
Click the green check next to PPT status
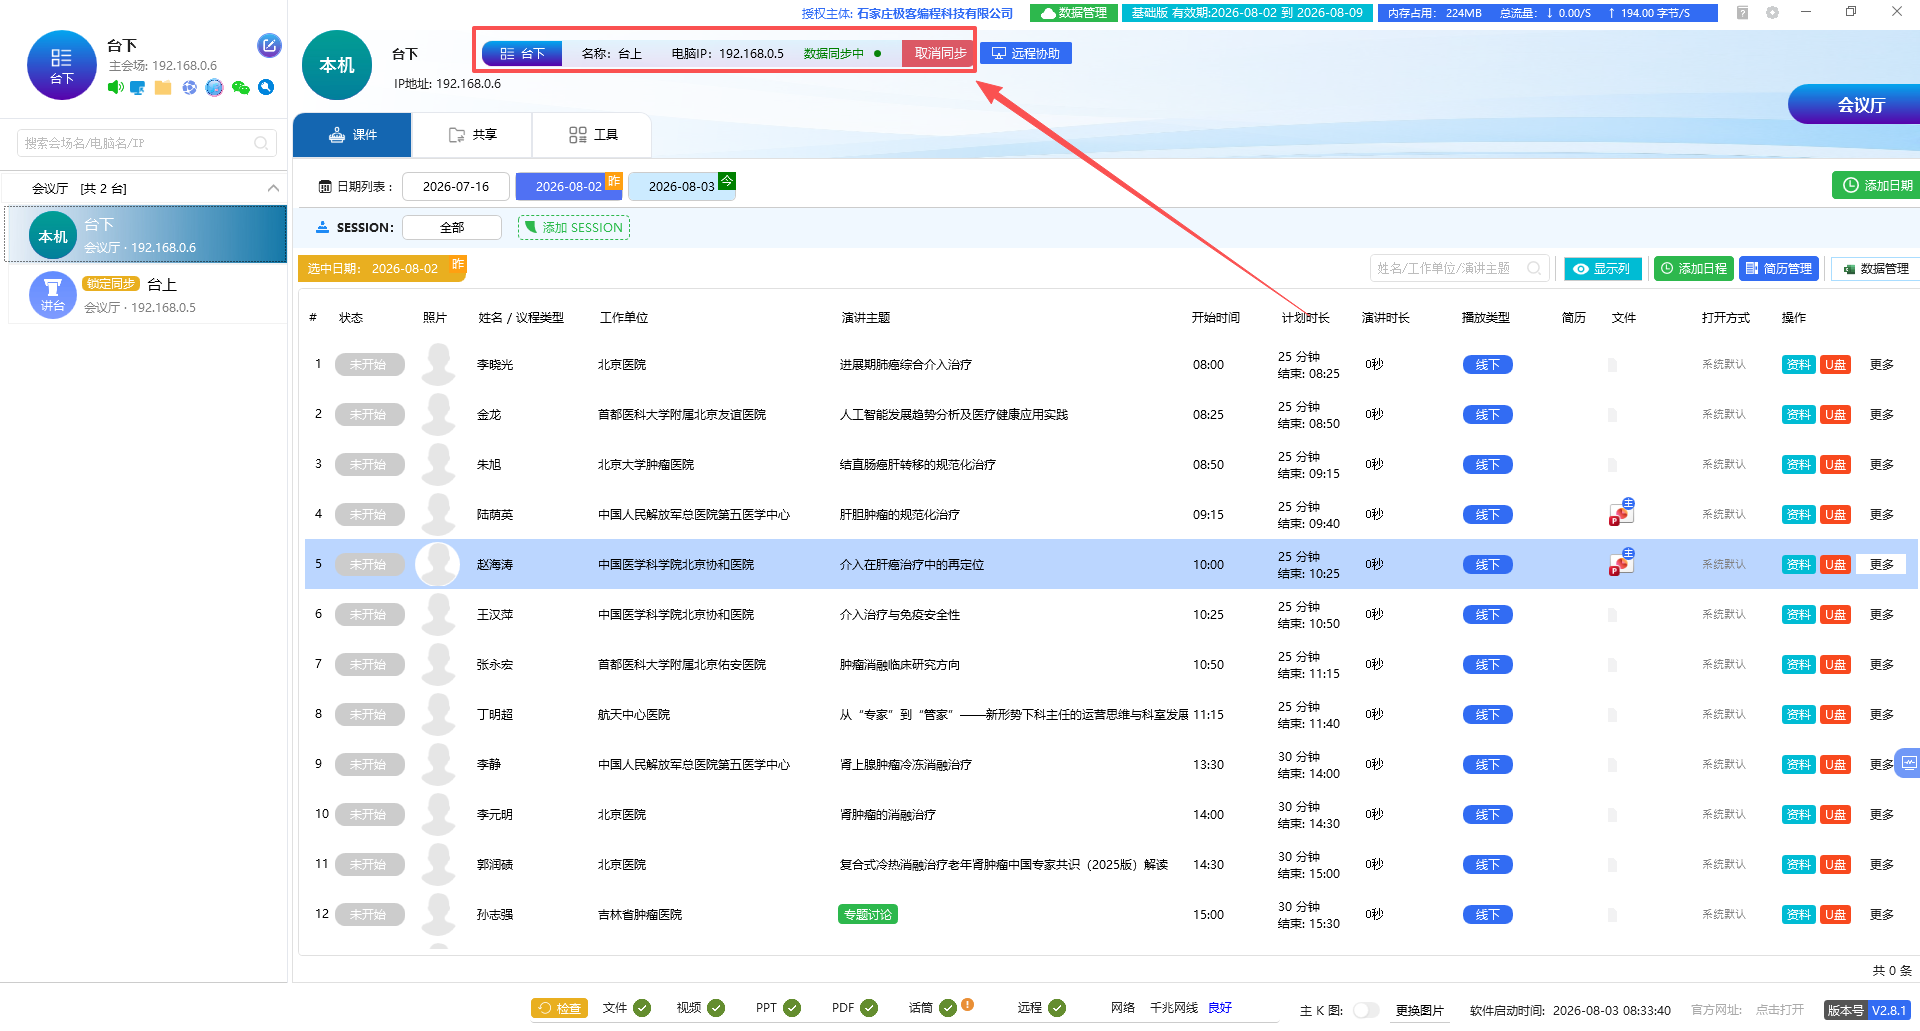coord(792,1008)
